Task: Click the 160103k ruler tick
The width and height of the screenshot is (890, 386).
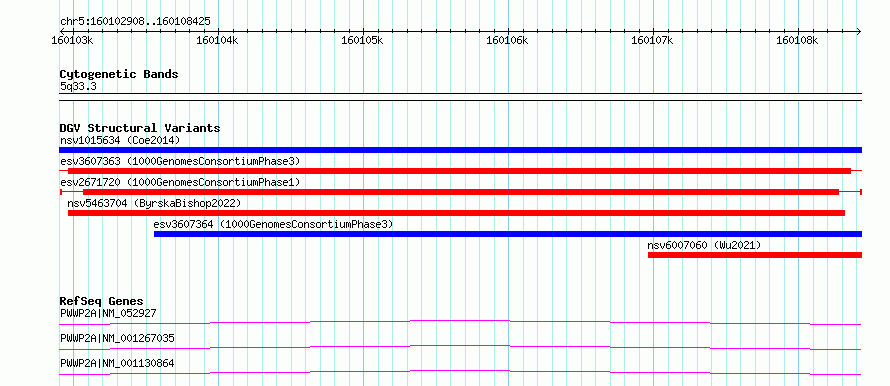Action: [x=73, y=40]
